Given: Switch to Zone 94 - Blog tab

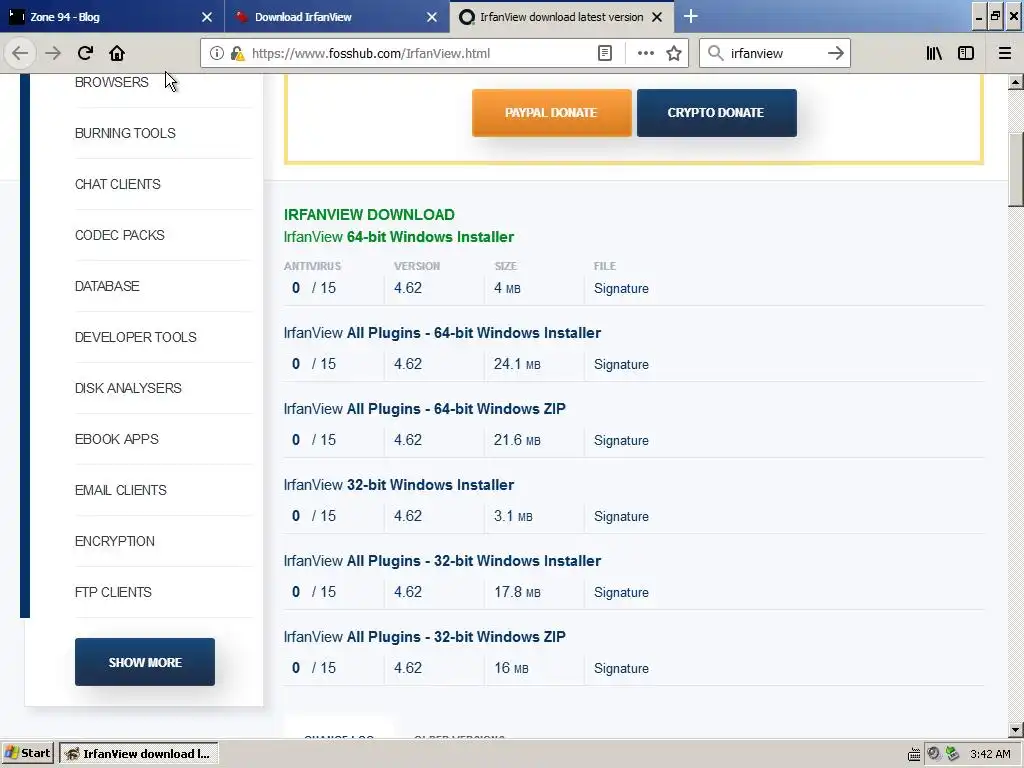Looking at the screenshot, I should [111, 17].
